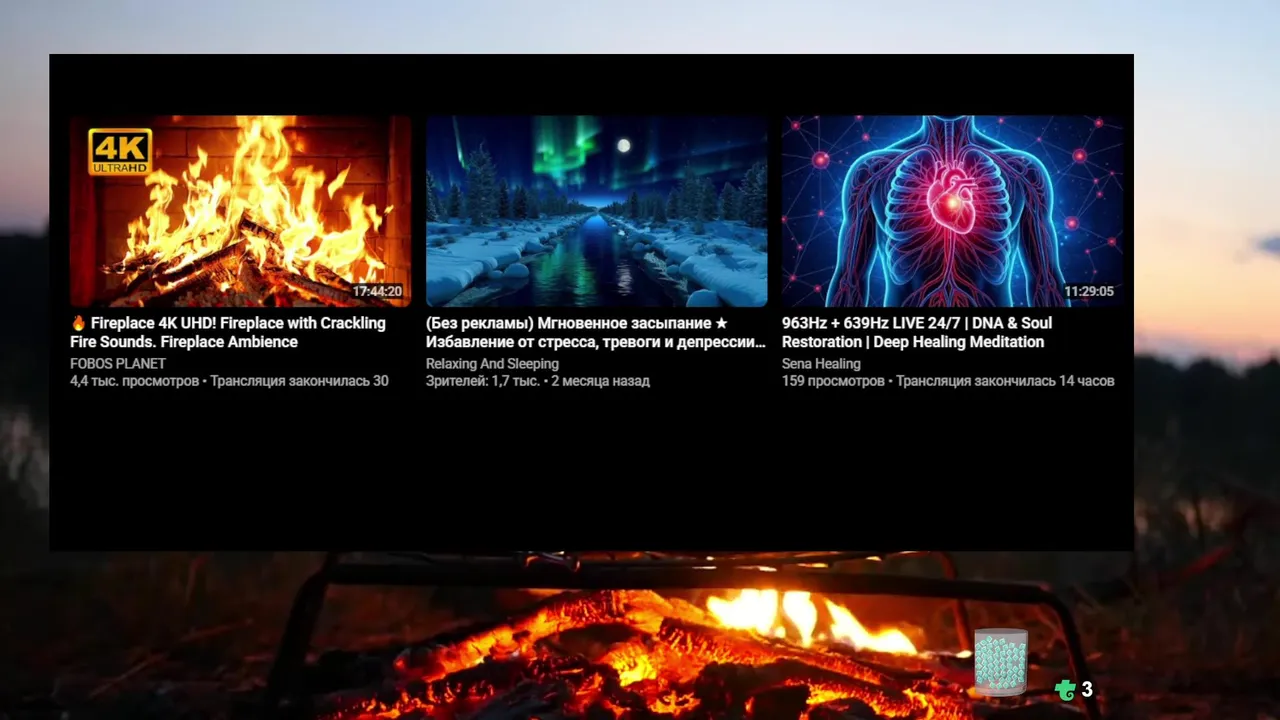This screenshot has height=720, width=1280.
Task: Open the aurora winter river video thumbnail
Action: pos(596,211)
